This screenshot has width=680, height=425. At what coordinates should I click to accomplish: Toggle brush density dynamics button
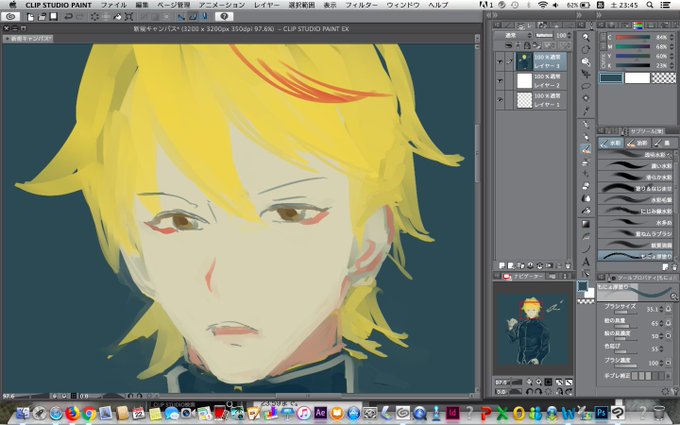[668, 363]
